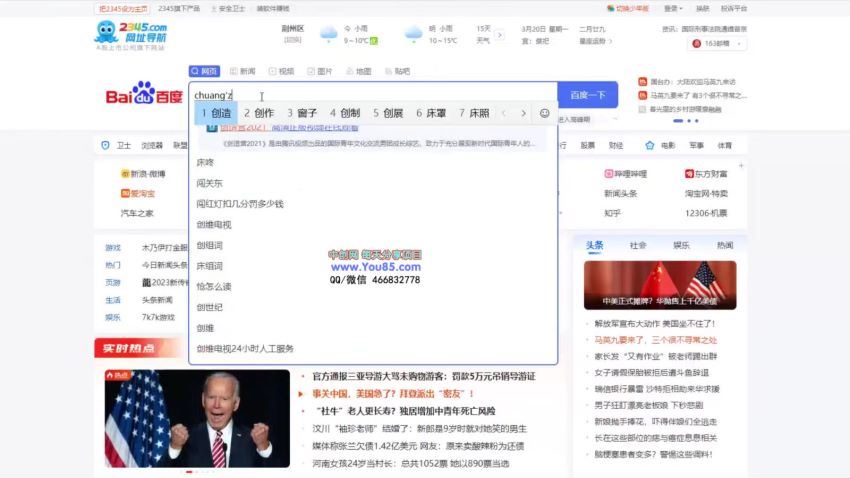Choose IME candidate 6 床罩
850x478 pixels.
point(432,113)
